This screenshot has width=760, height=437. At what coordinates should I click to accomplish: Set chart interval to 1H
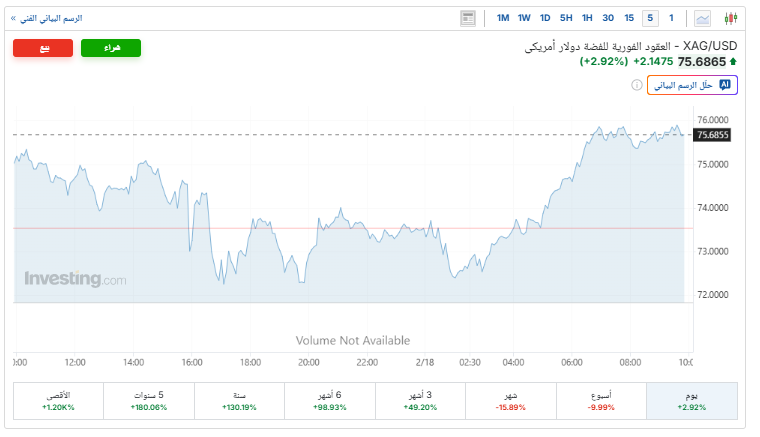[587, 18]
